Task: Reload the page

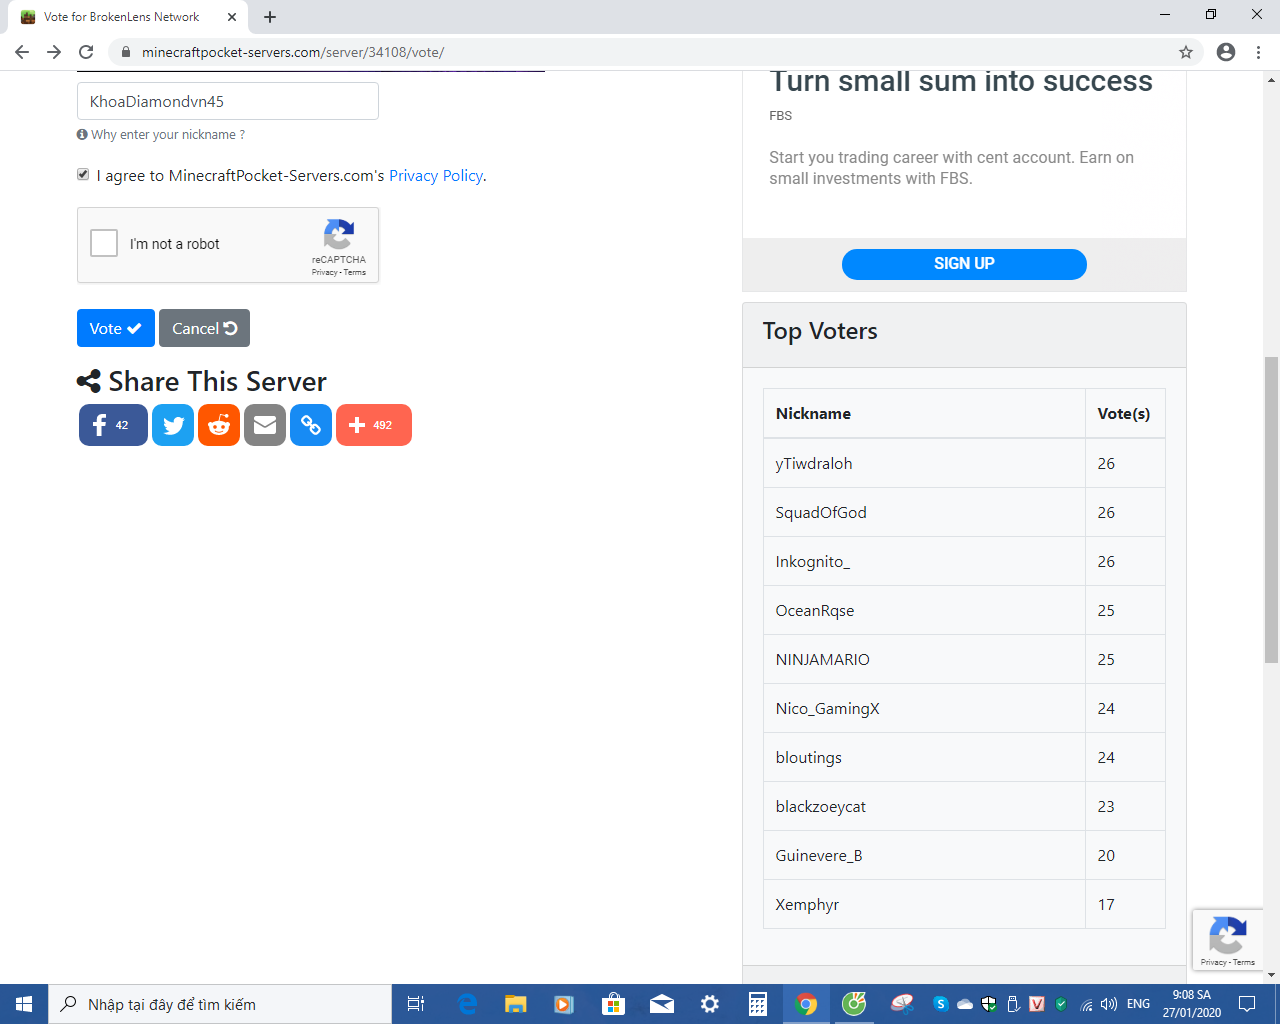Action: (86, 52)
